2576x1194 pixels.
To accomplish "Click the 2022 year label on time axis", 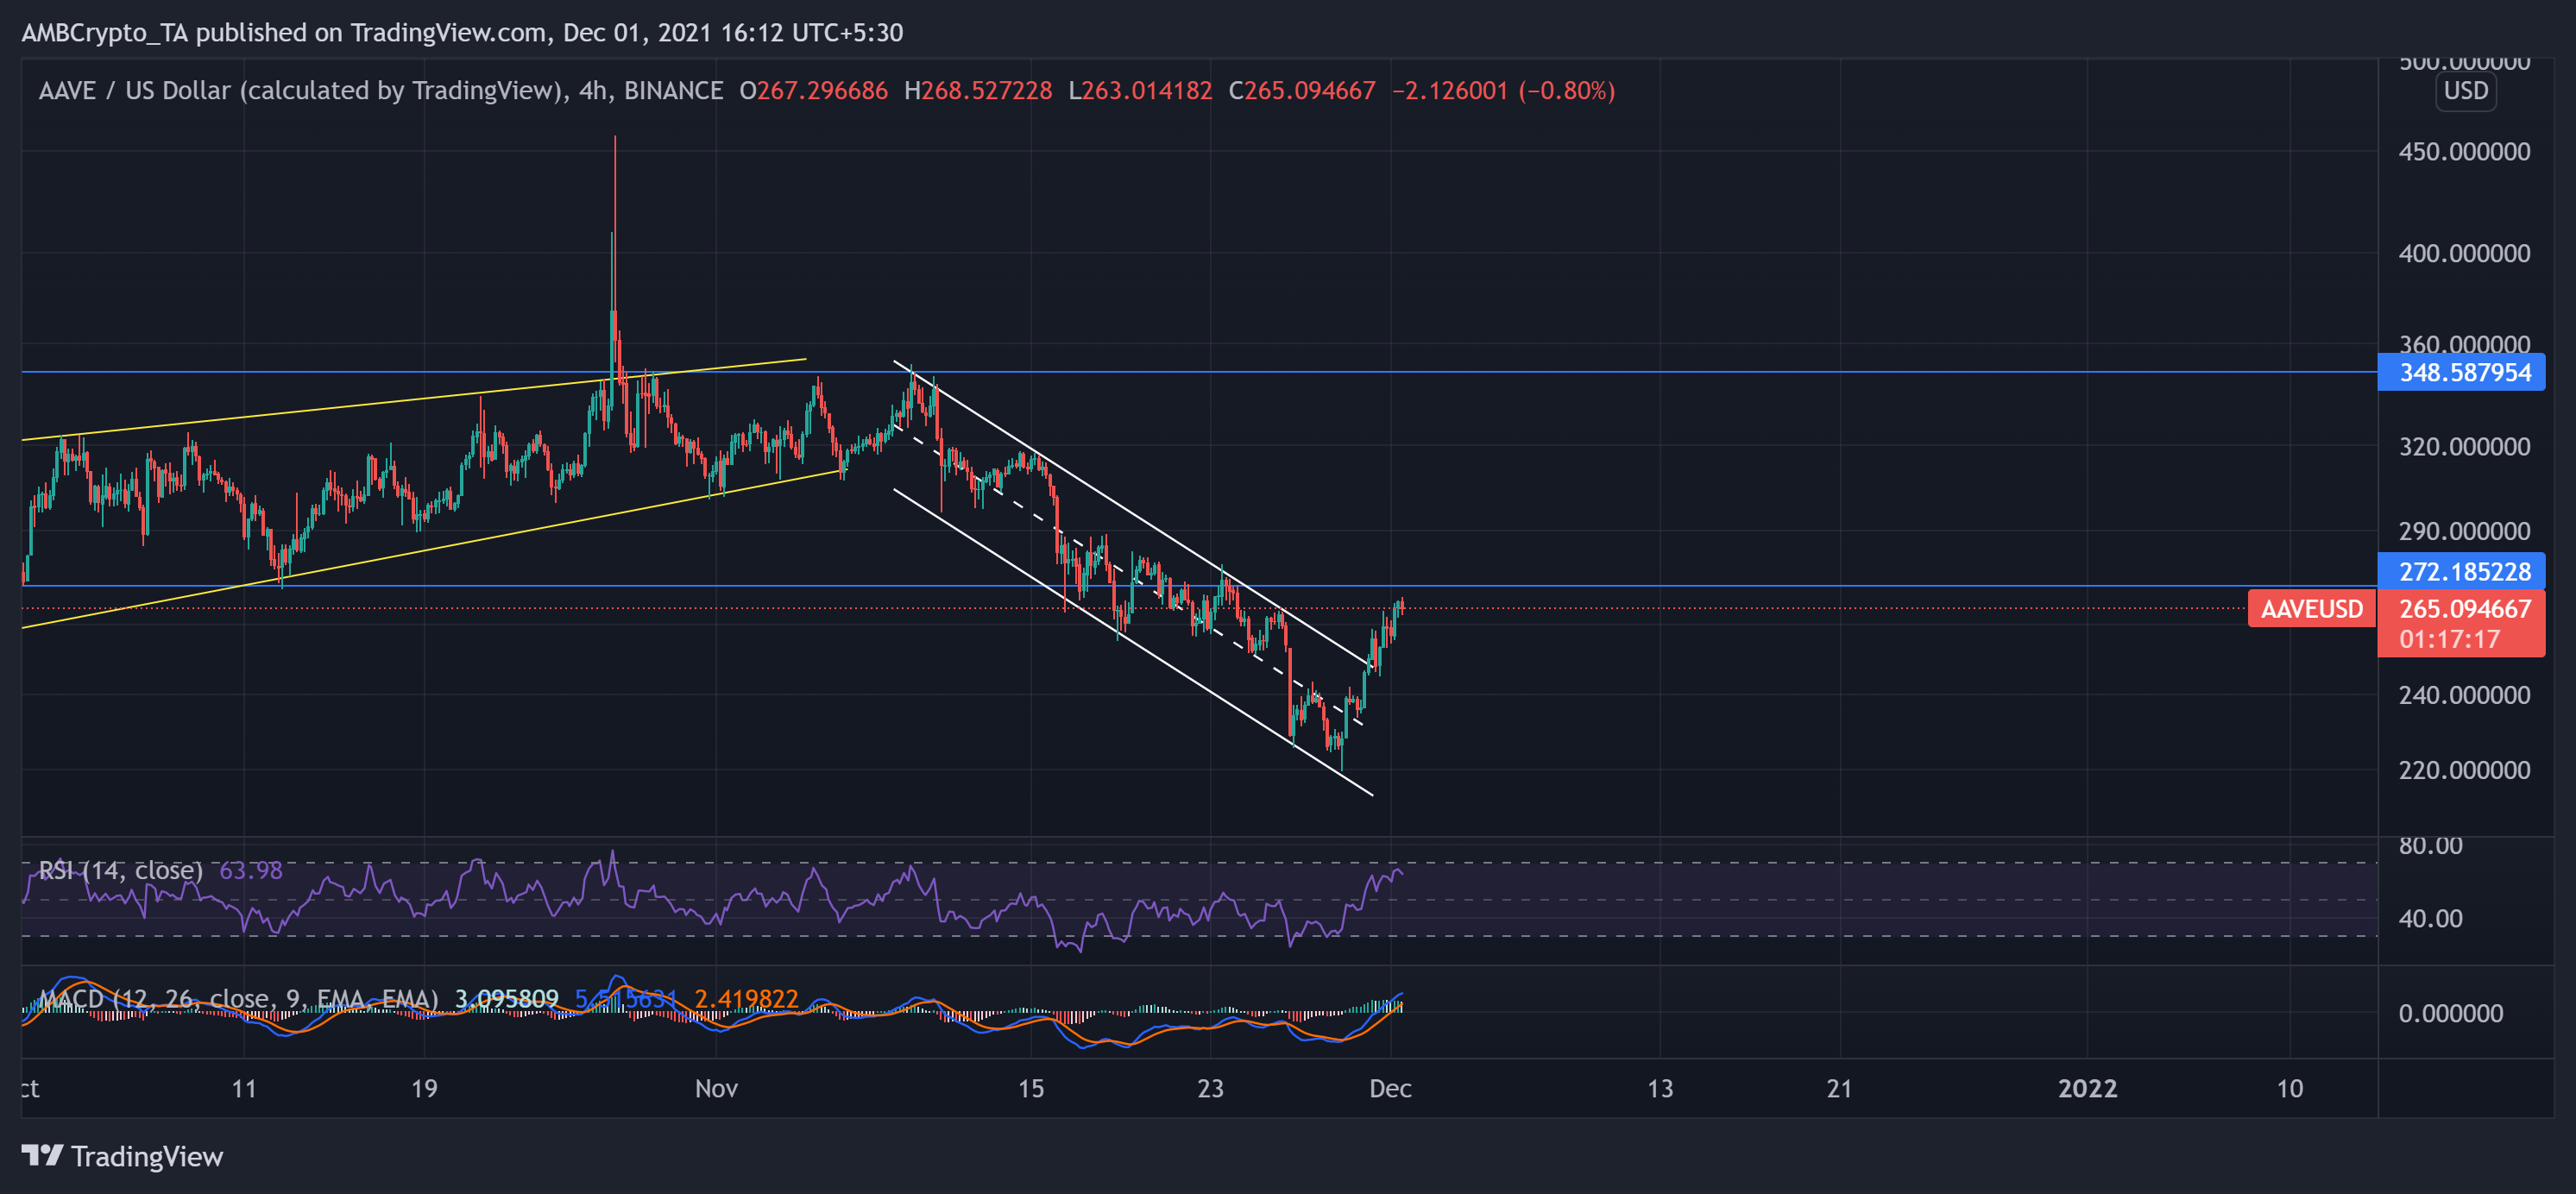I will pos(2087,1088).
